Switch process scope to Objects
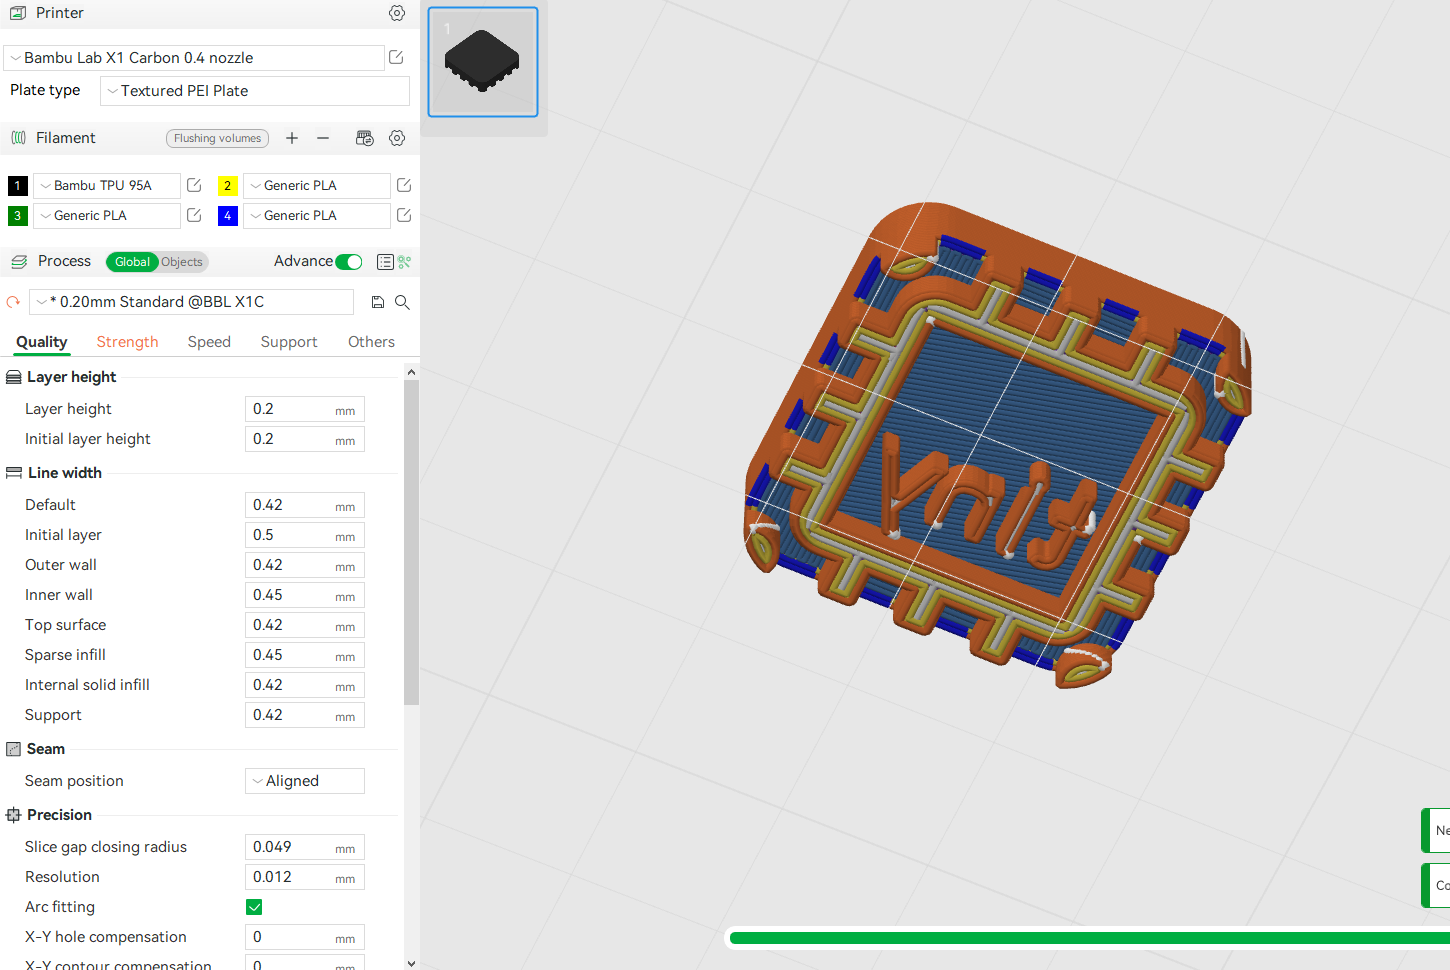 (x=182, y=262)
